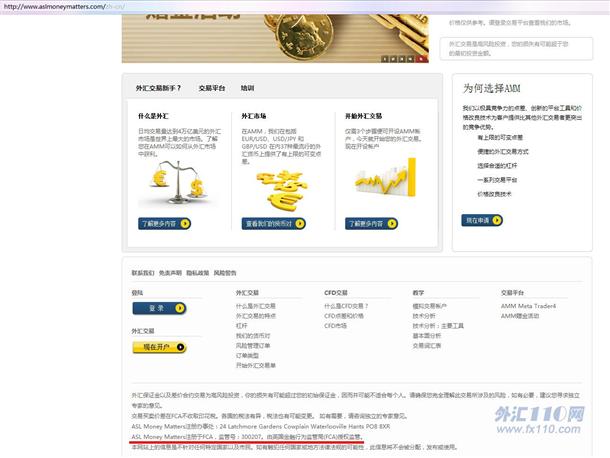Click arrow icon on 查看我们的货币对 button
Screen dimensions: 610x458
300,223
